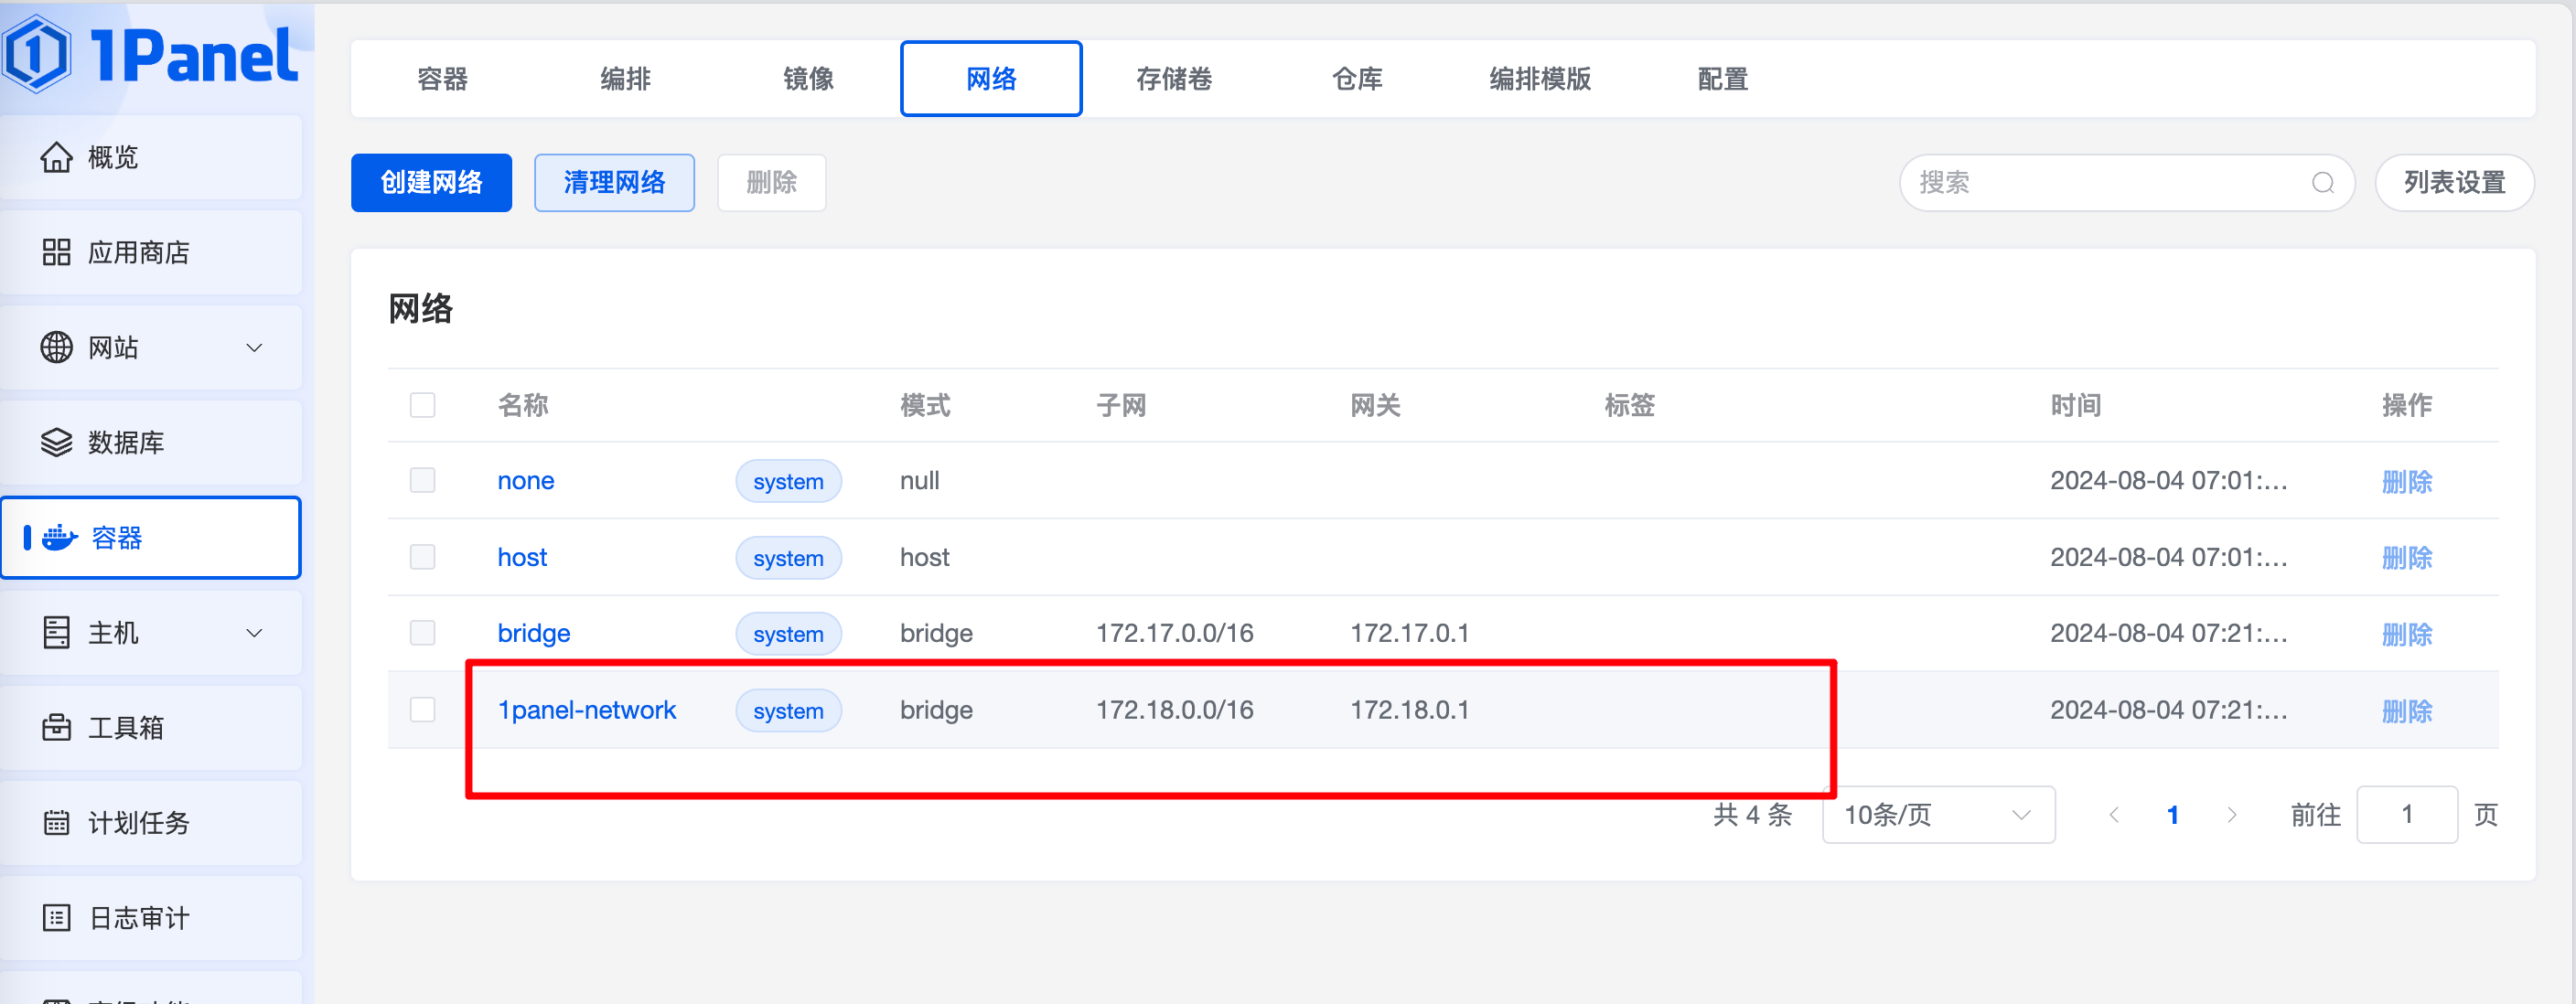
Task: Open the bridge network link
Action: pyautogui.click(x=534, y=633)
